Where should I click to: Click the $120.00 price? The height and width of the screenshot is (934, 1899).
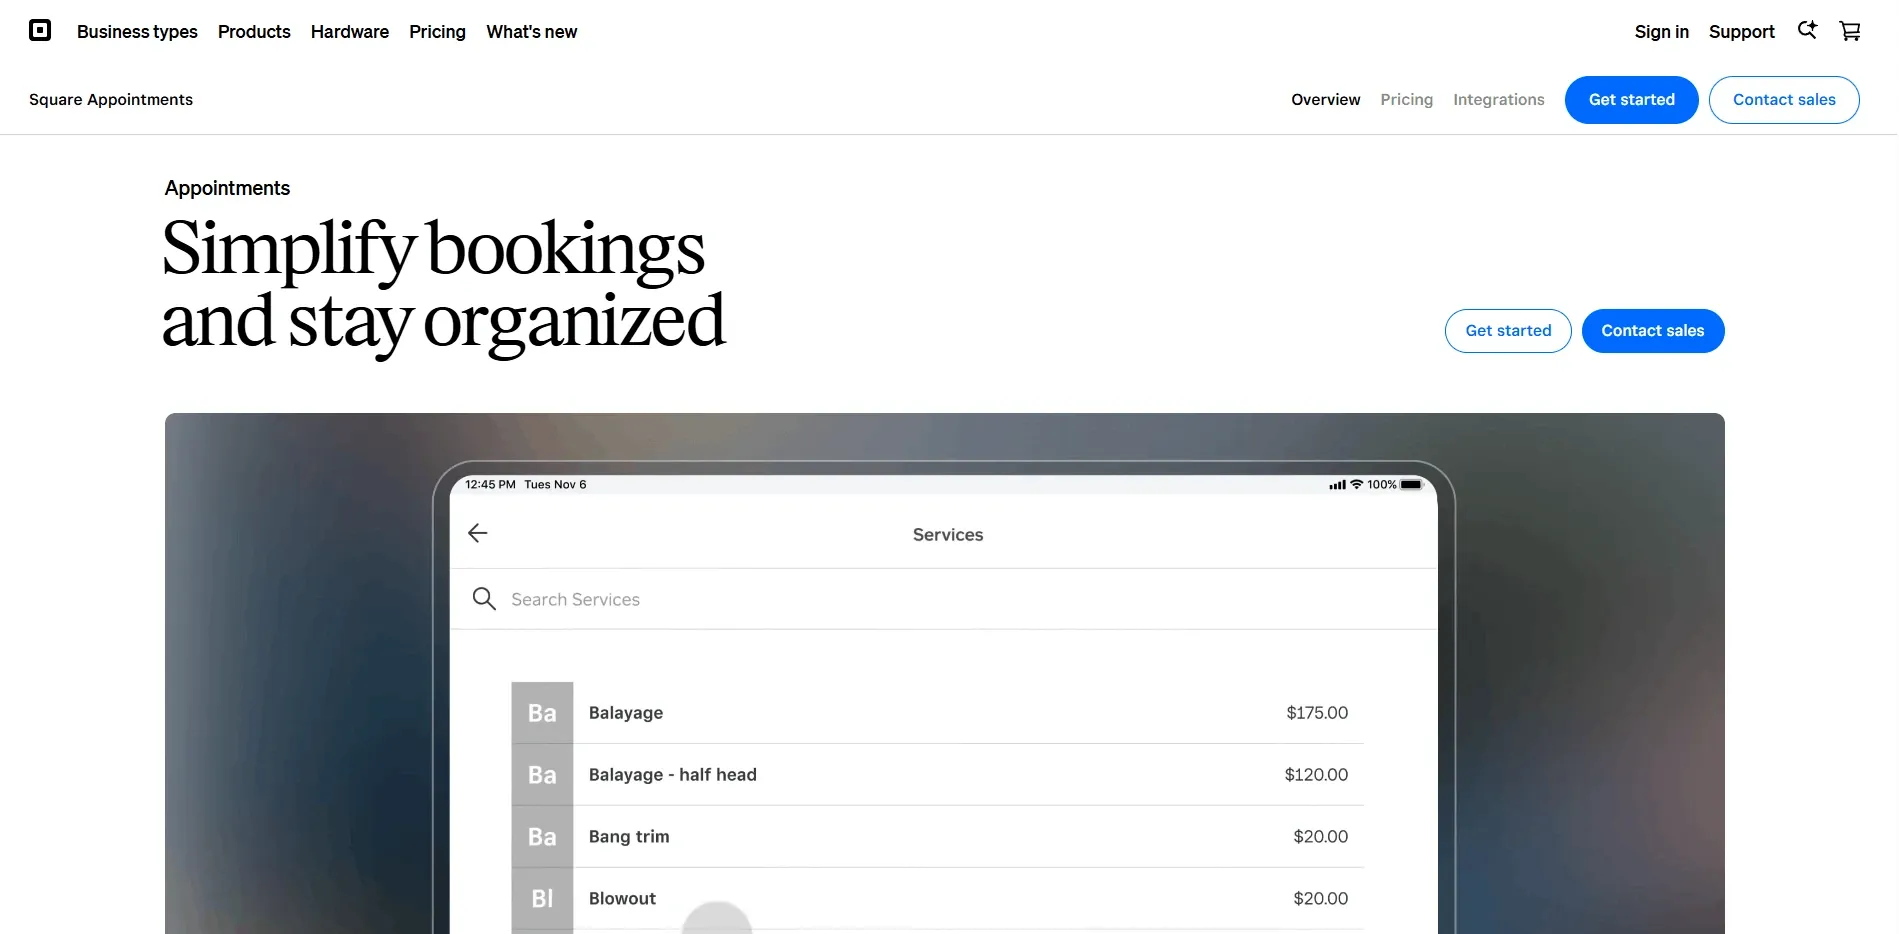coord(1316,775)
